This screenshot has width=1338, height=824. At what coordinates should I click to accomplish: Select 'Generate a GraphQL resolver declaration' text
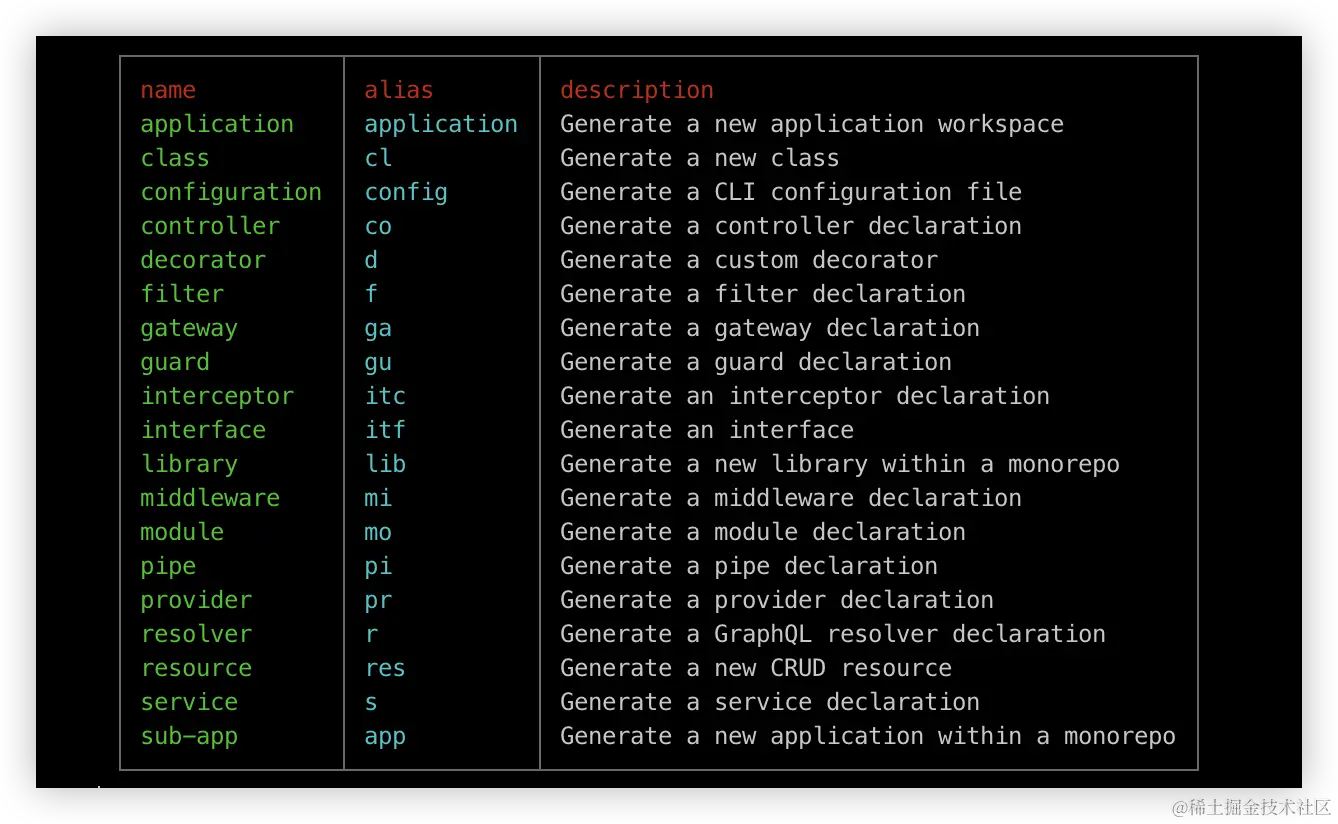(832, 634)
